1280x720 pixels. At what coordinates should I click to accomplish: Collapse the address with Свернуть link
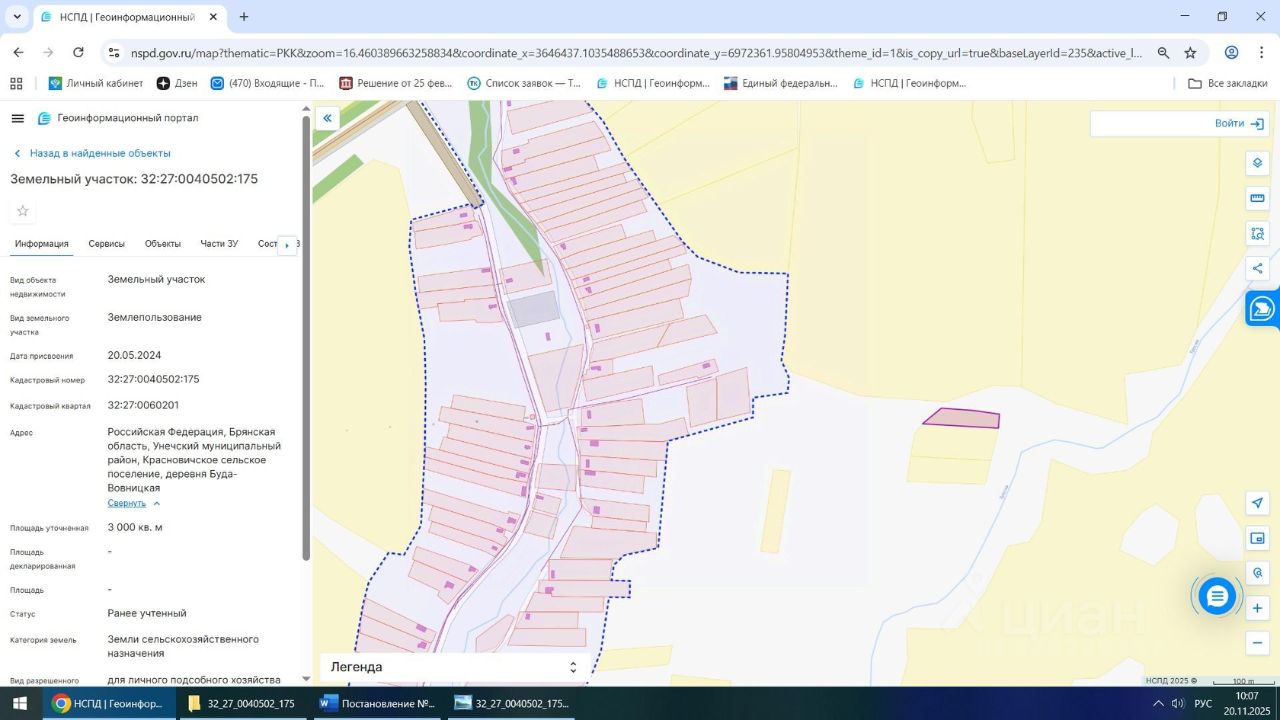[134, 503]
